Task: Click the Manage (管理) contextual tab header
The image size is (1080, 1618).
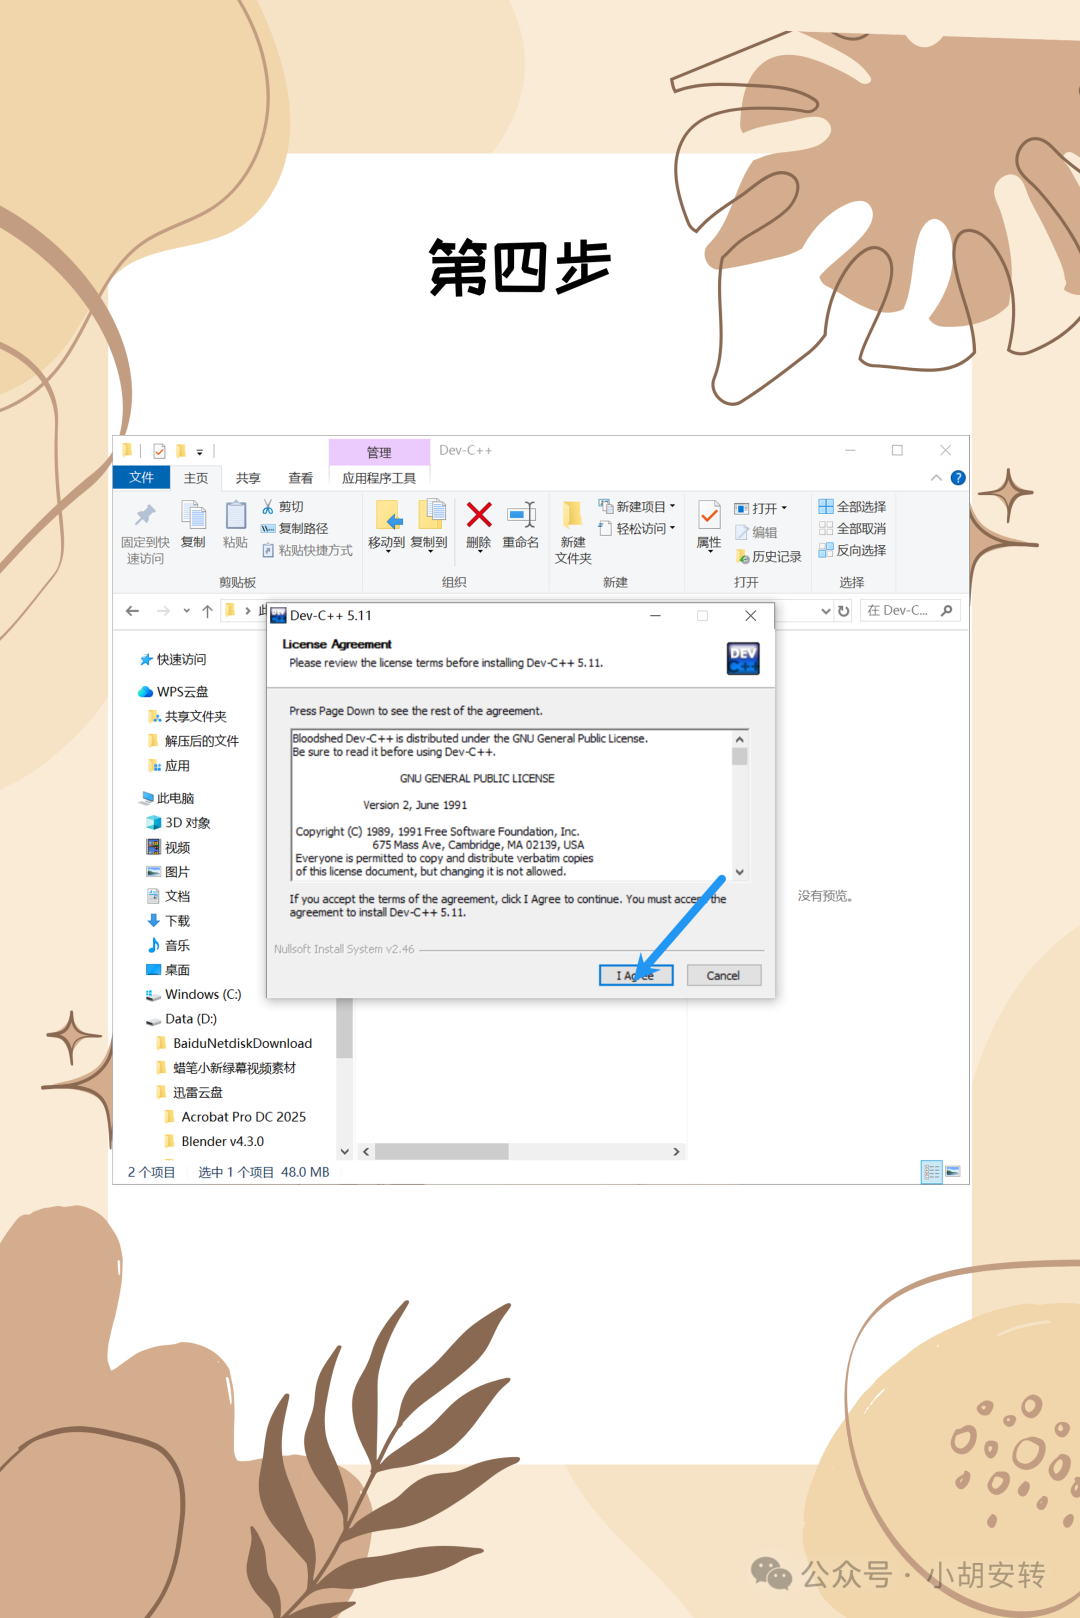Action: click(379, 452)
